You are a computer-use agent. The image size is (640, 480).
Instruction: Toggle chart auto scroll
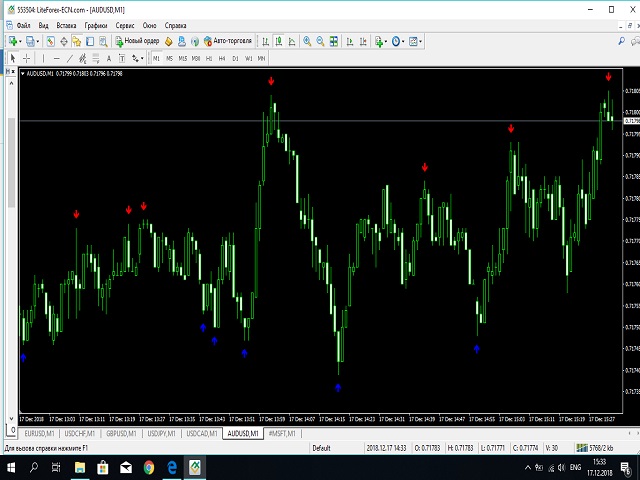350,41
